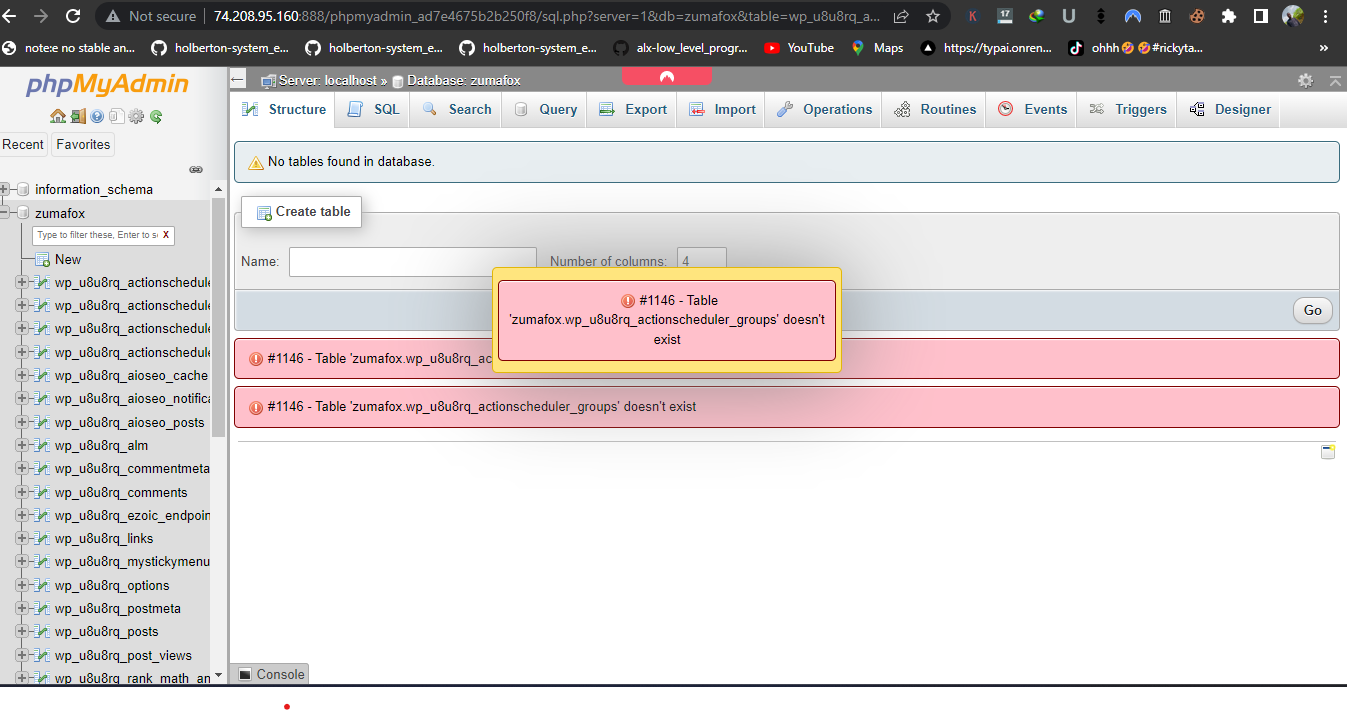Show hidden bookmarks with double chevron
This screenshot has width=1347, height=711.
(x=1324, y=48)
